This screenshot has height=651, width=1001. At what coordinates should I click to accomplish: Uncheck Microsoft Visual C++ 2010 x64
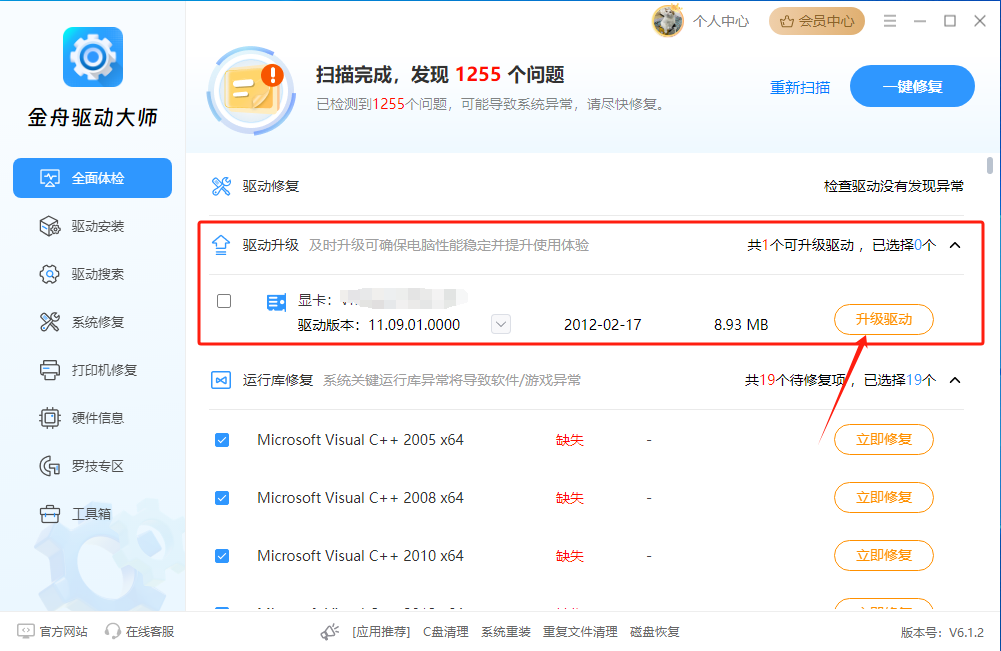click(x=222, y=556)
